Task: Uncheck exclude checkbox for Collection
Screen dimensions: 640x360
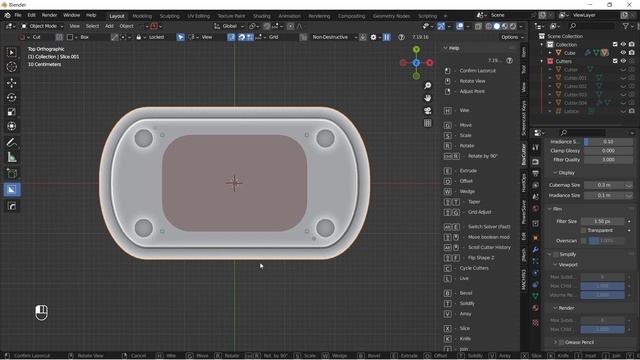Action: coord(615,44)
